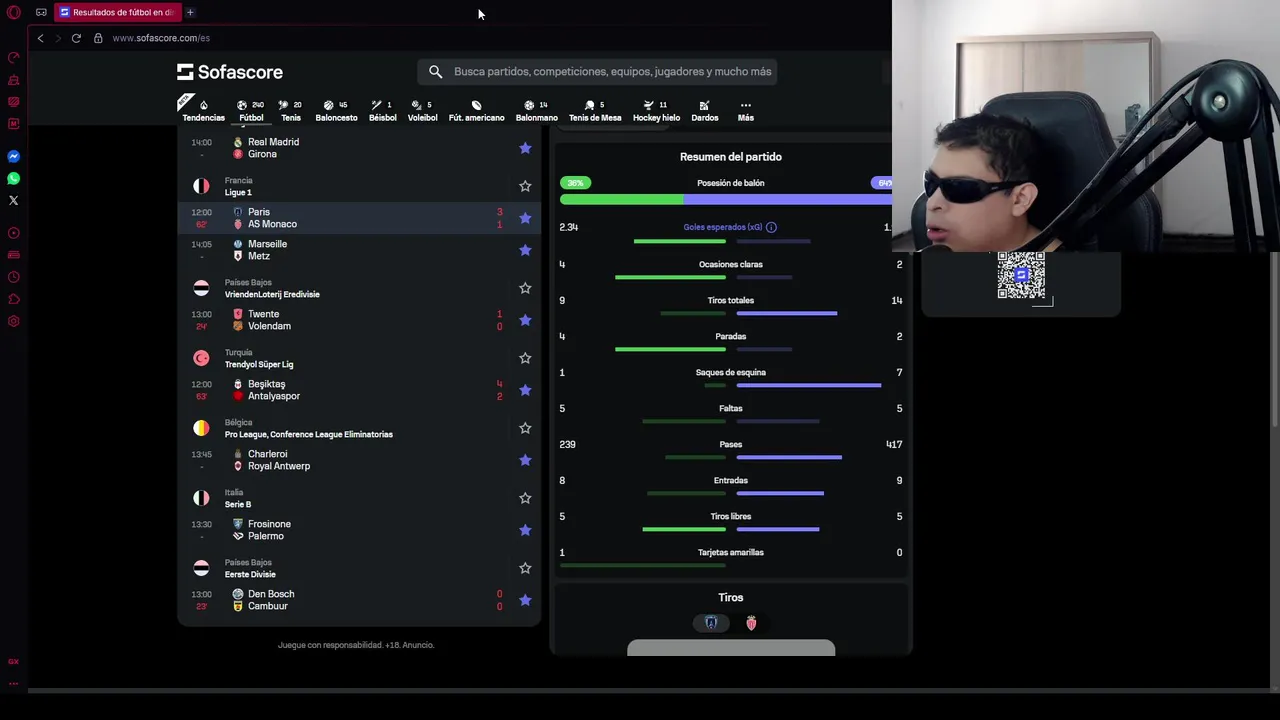Open the Turkey flag league icon
1280x720 pixels.
tap(201, 358)
